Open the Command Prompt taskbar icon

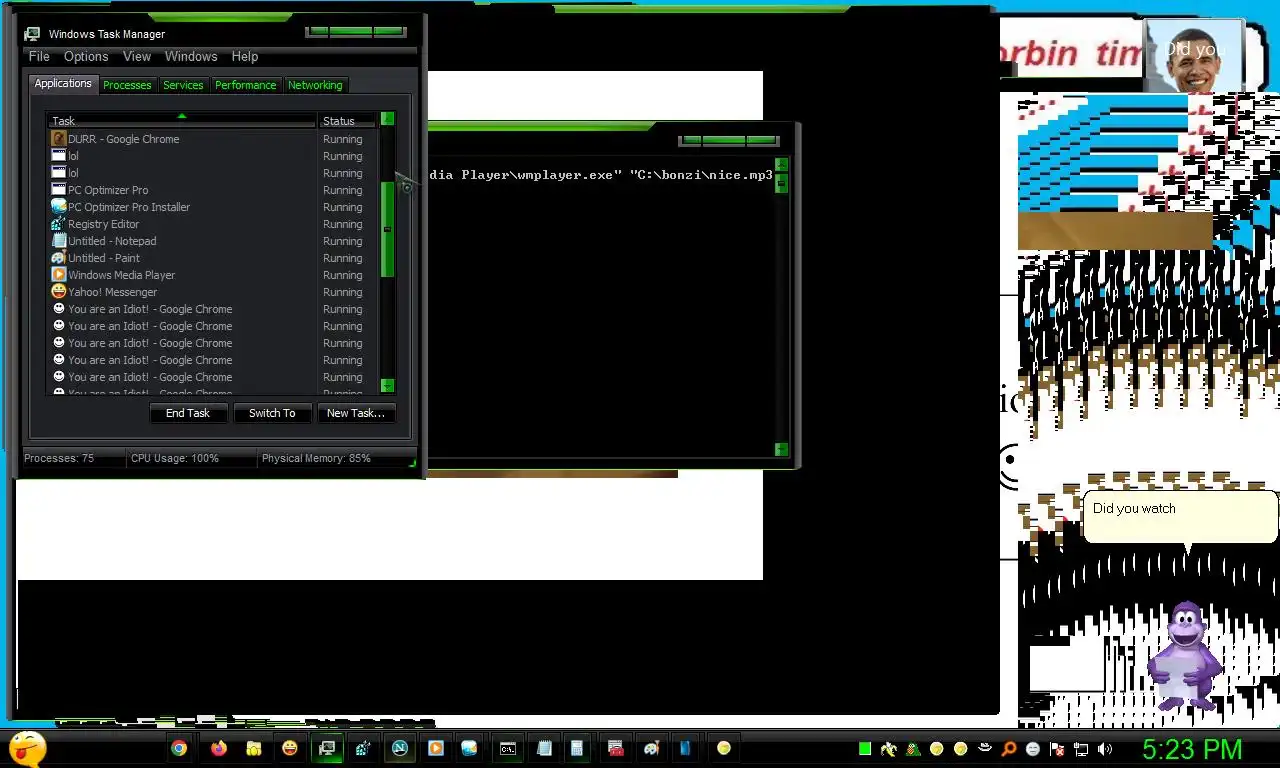point(508,748)
